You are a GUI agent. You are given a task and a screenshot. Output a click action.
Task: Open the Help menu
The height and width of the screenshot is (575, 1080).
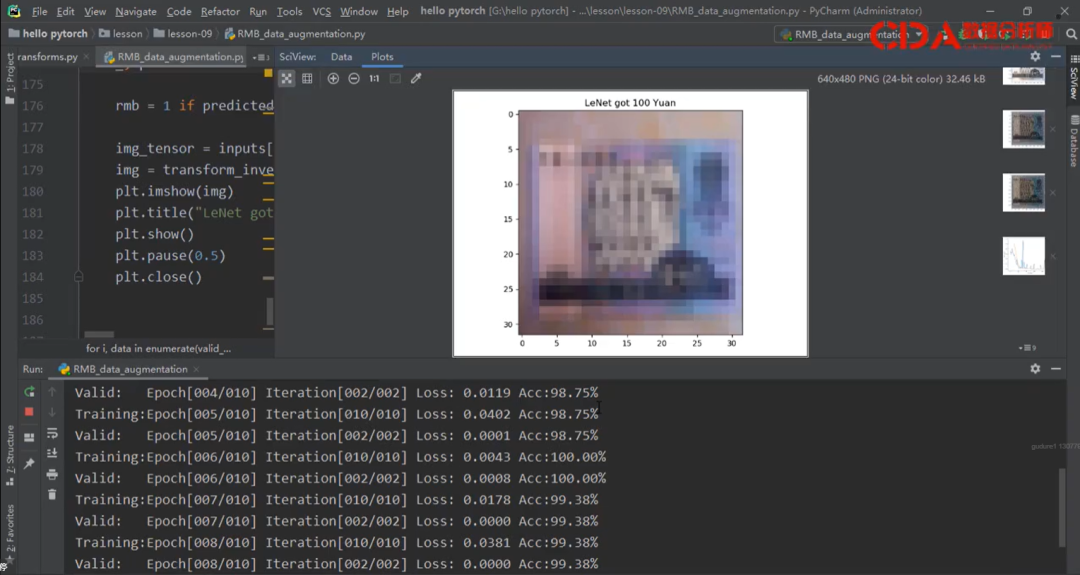tap(397, 12)
